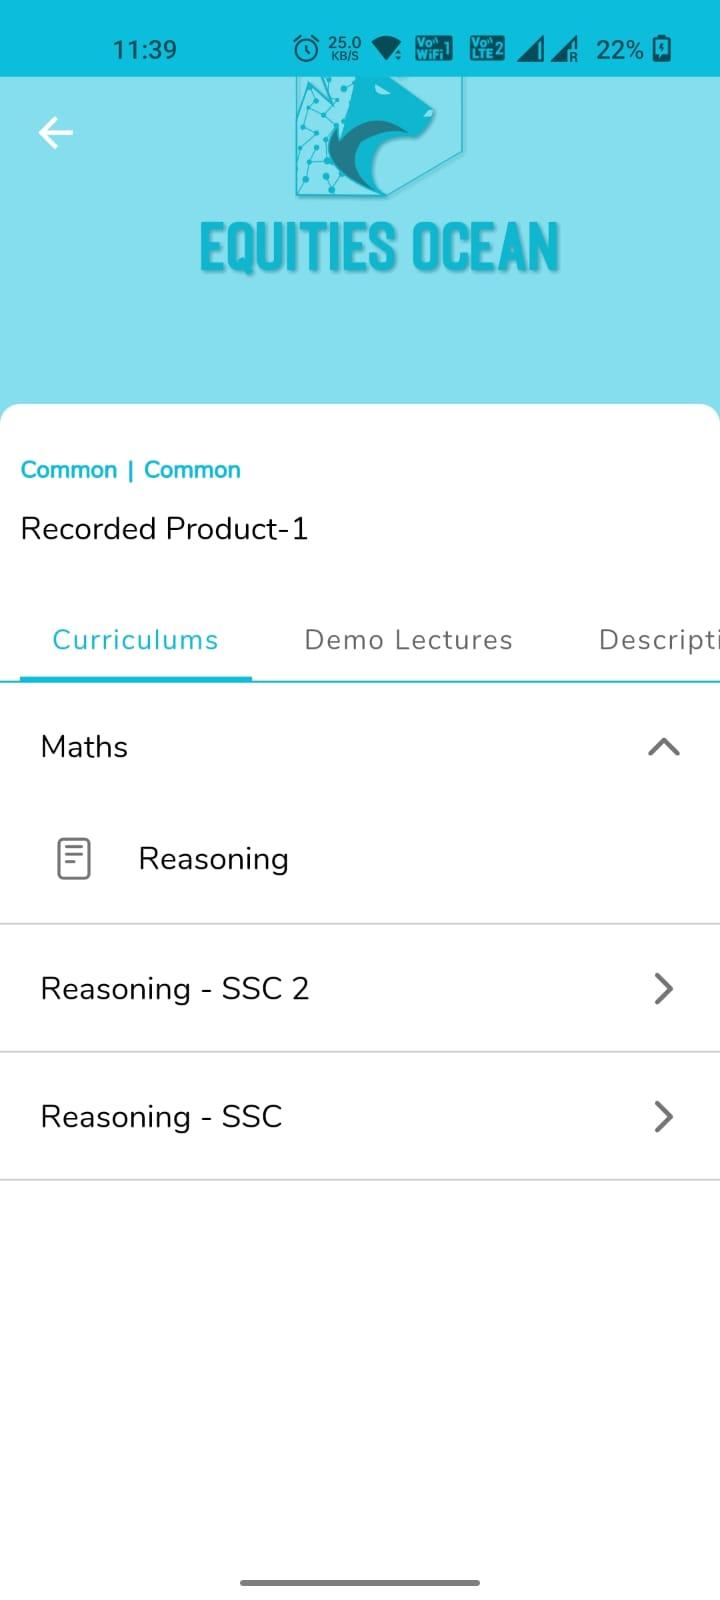Tap the alarm clock status icon
The width and height of the screenshot is (720, 1600).
click(x=306, y=48)
